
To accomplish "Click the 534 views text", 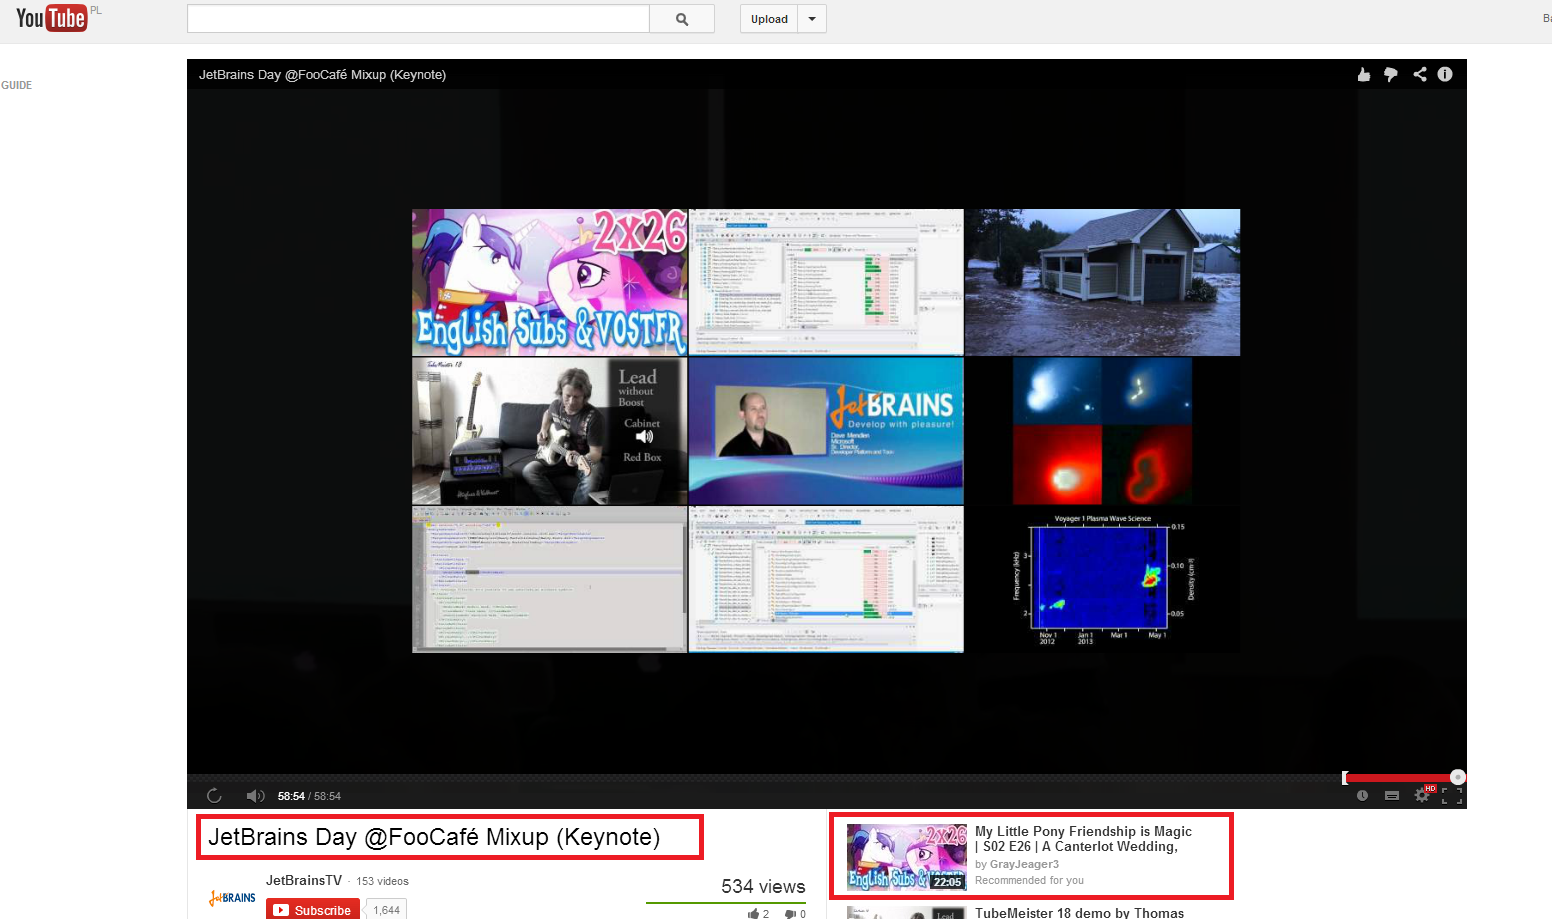I will coord(763,886).
